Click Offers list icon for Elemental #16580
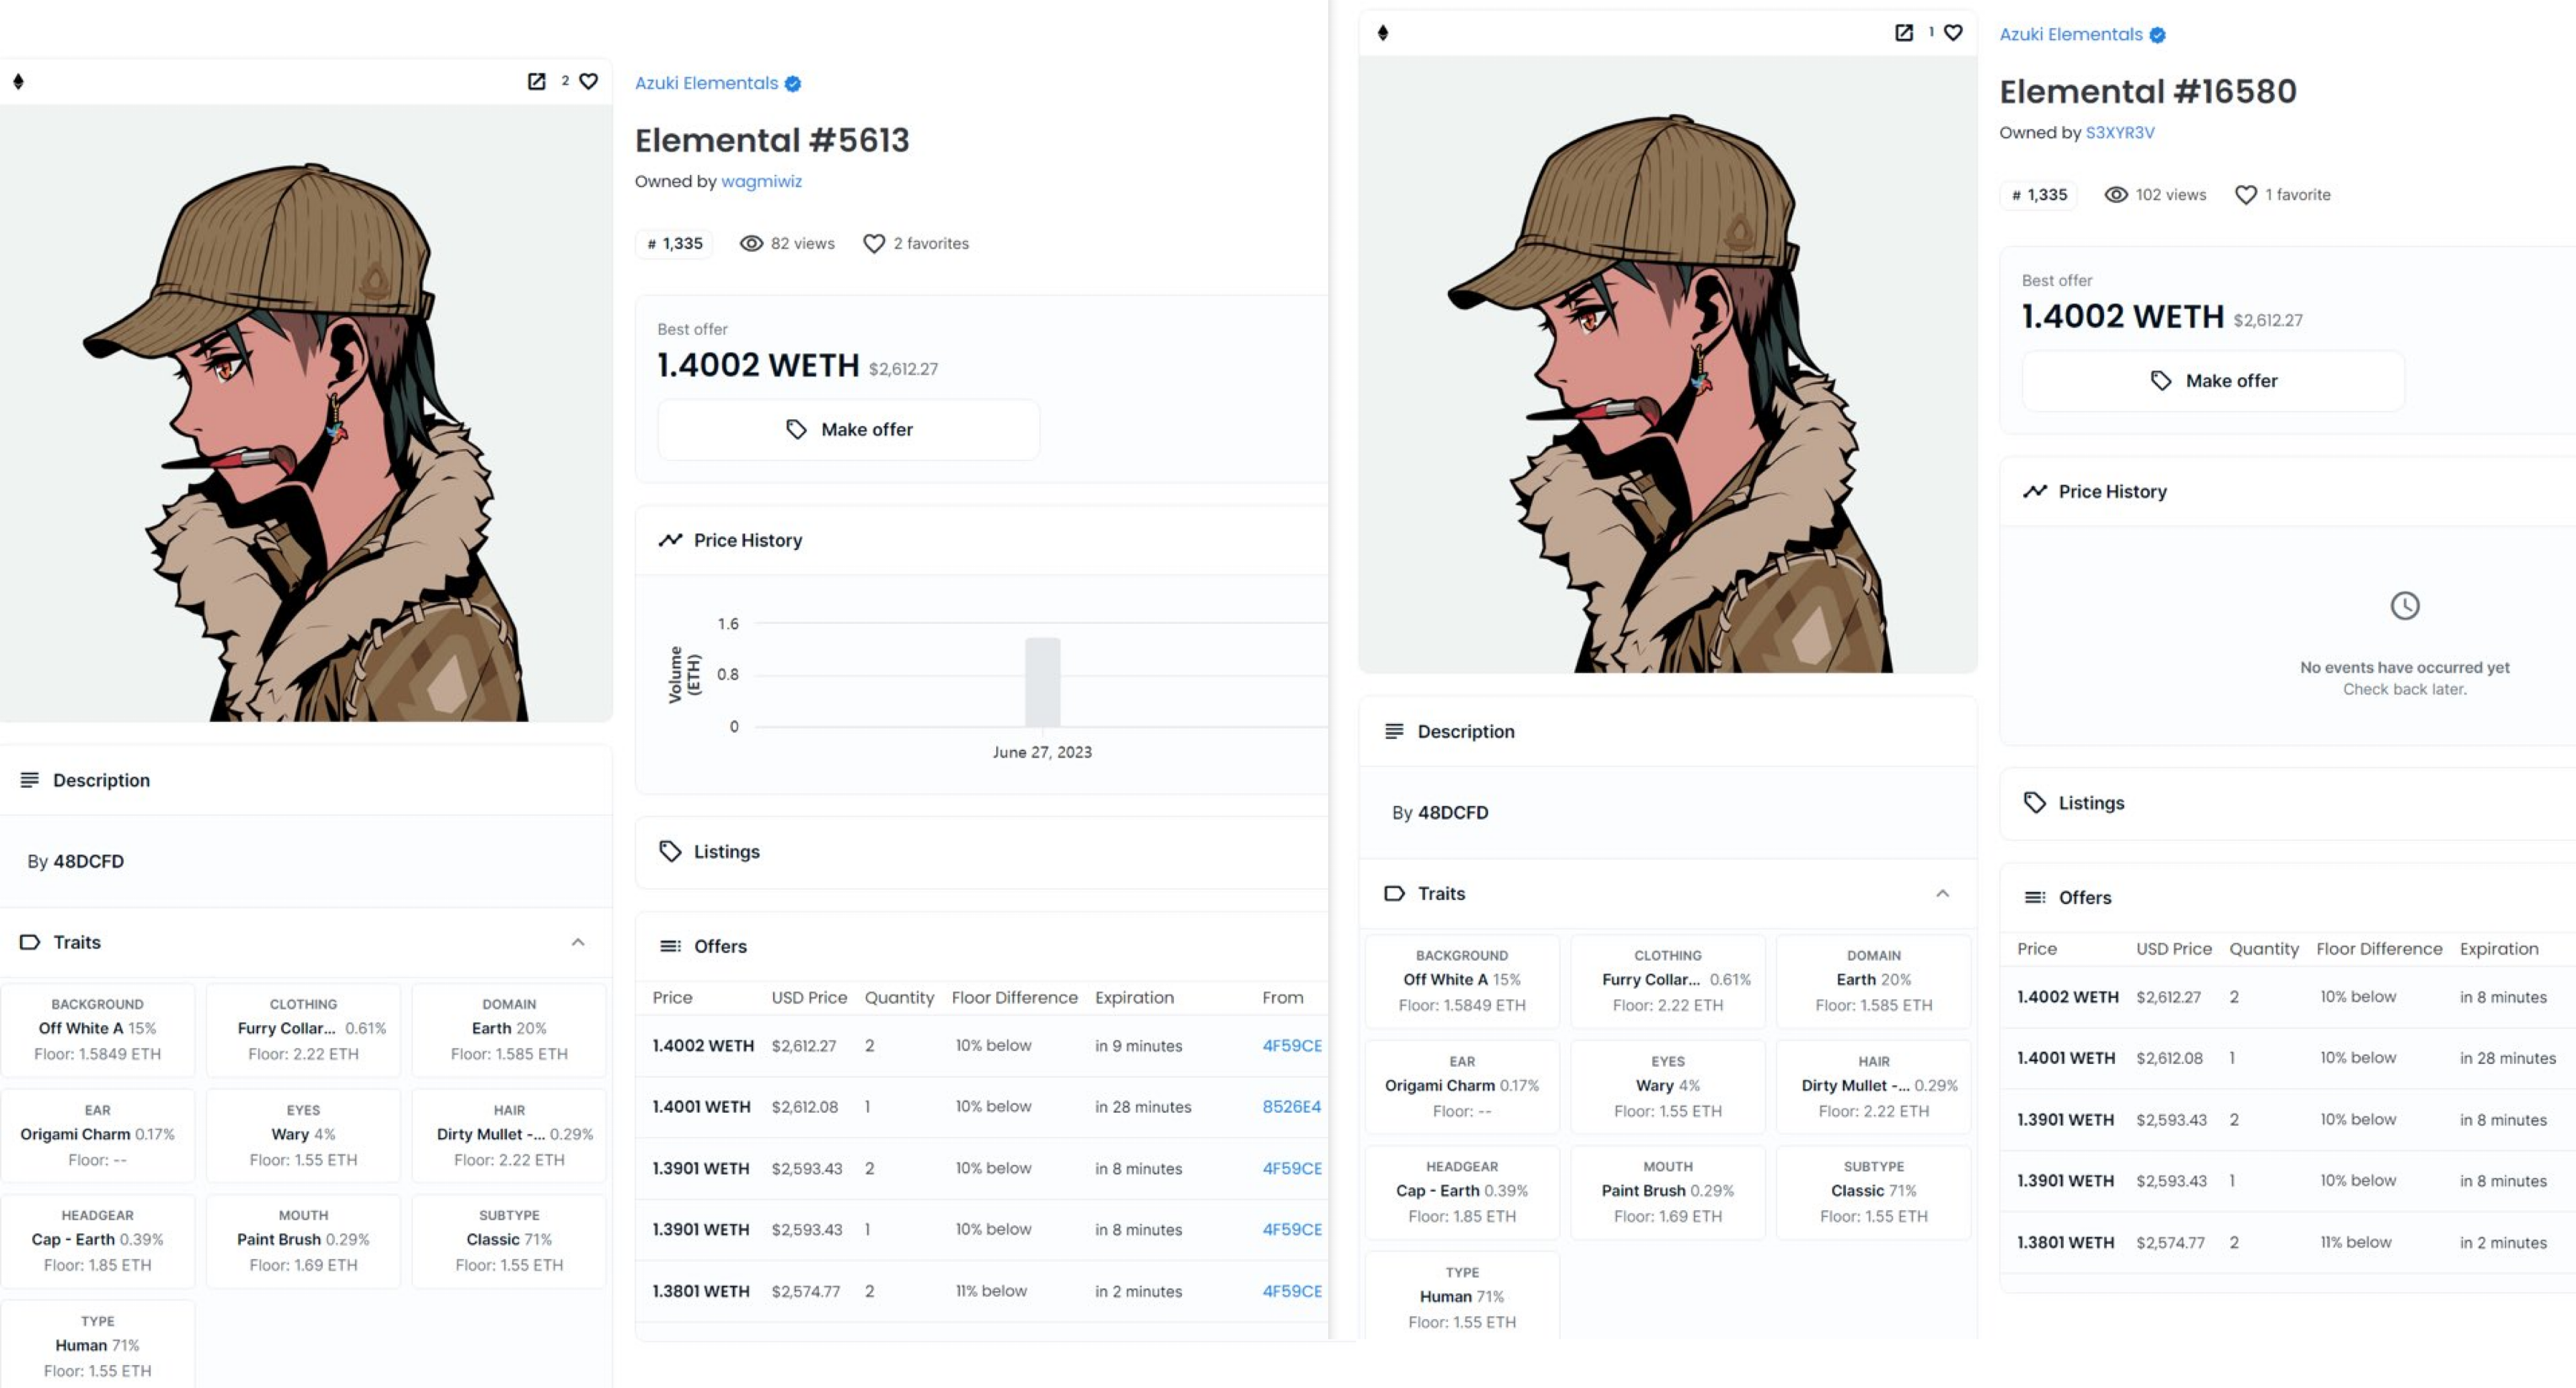The width and height of the screenshot is (2576, 1388). [2035, 898]
